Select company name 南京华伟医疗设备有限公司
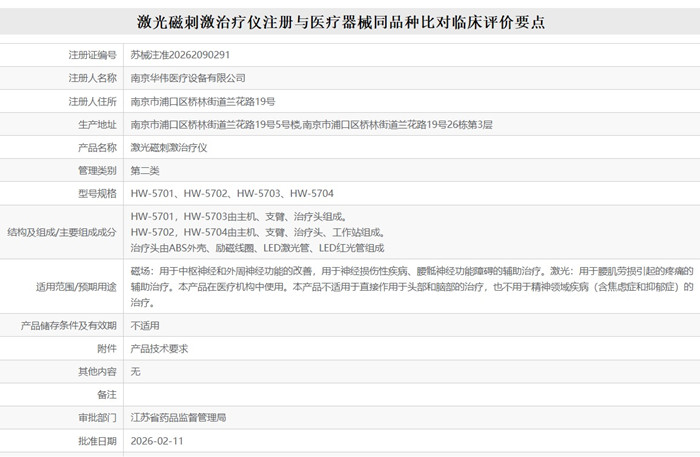The height and width of the screenshot is (457, 700). pos(188,78)
